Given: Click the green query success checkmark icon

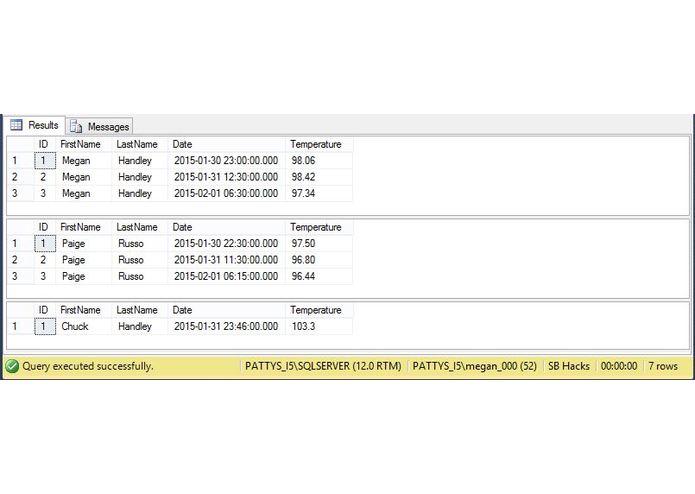Looking at the screenshot, I should click(12, 366).
